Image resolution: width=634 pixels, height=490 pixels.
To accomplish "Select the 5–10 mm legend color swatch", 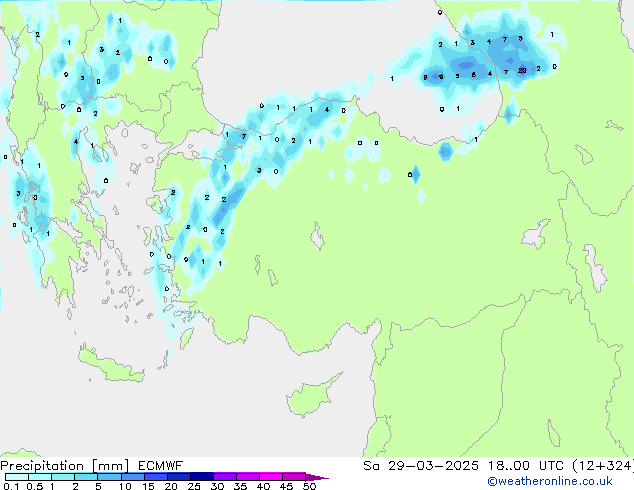I will point(109,477).
